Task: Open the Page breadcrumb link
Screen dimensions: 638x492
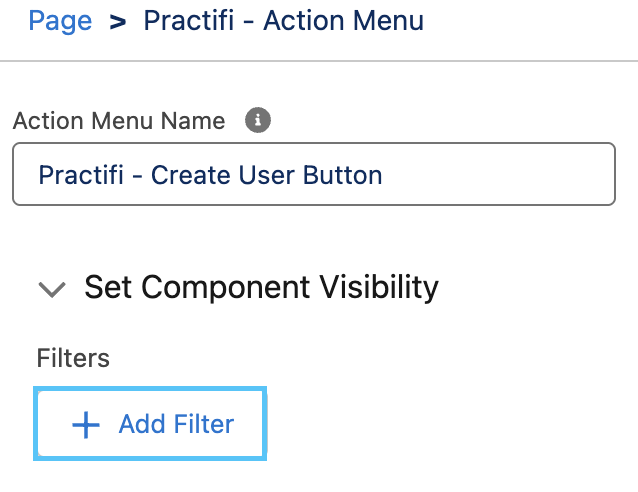Action: click(60, 20)
